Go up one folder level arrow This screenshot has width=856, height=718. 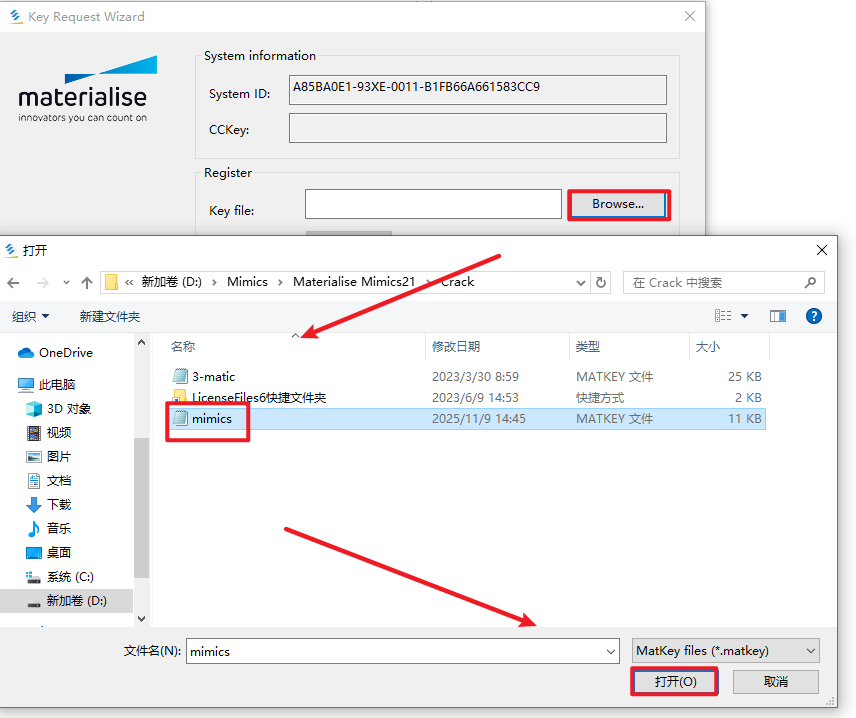[x=88, y=282]
